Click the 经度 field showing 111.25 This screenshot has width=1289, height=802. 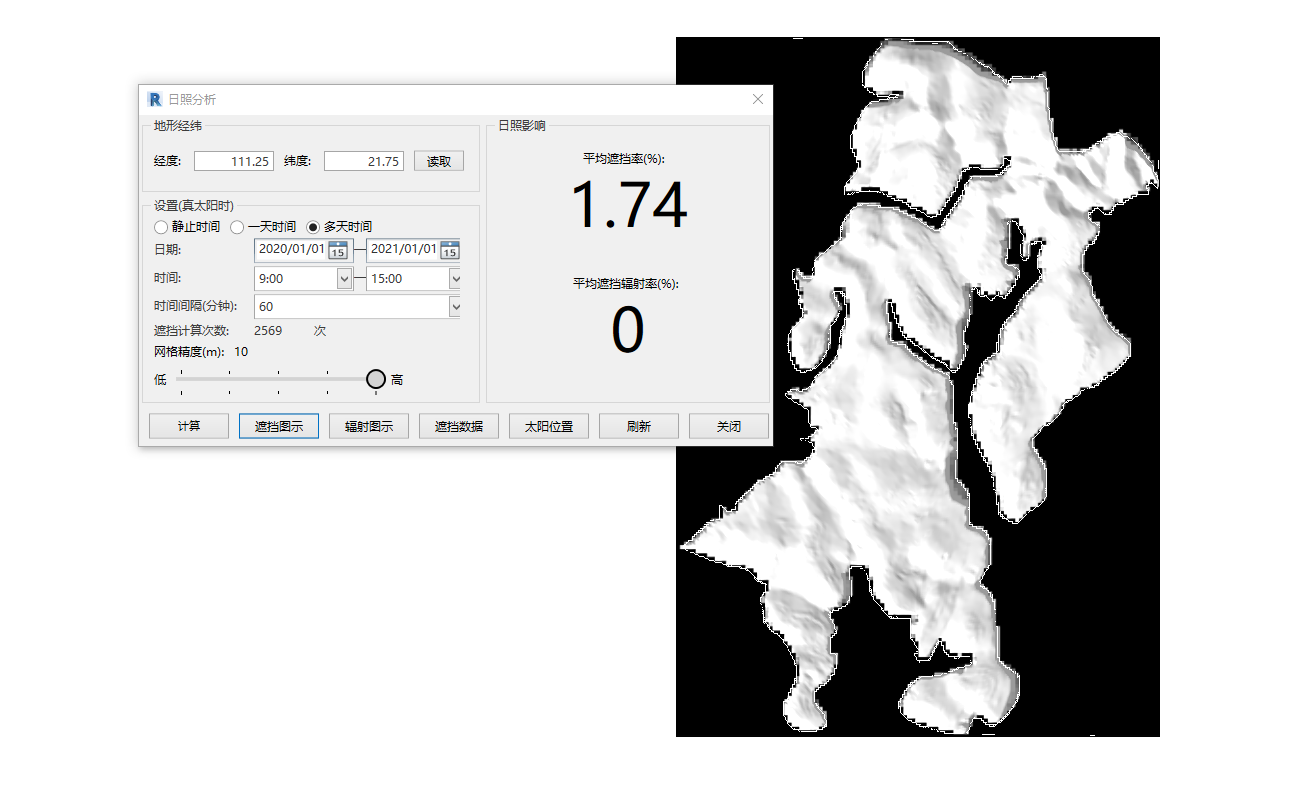(x=234, y=161)
